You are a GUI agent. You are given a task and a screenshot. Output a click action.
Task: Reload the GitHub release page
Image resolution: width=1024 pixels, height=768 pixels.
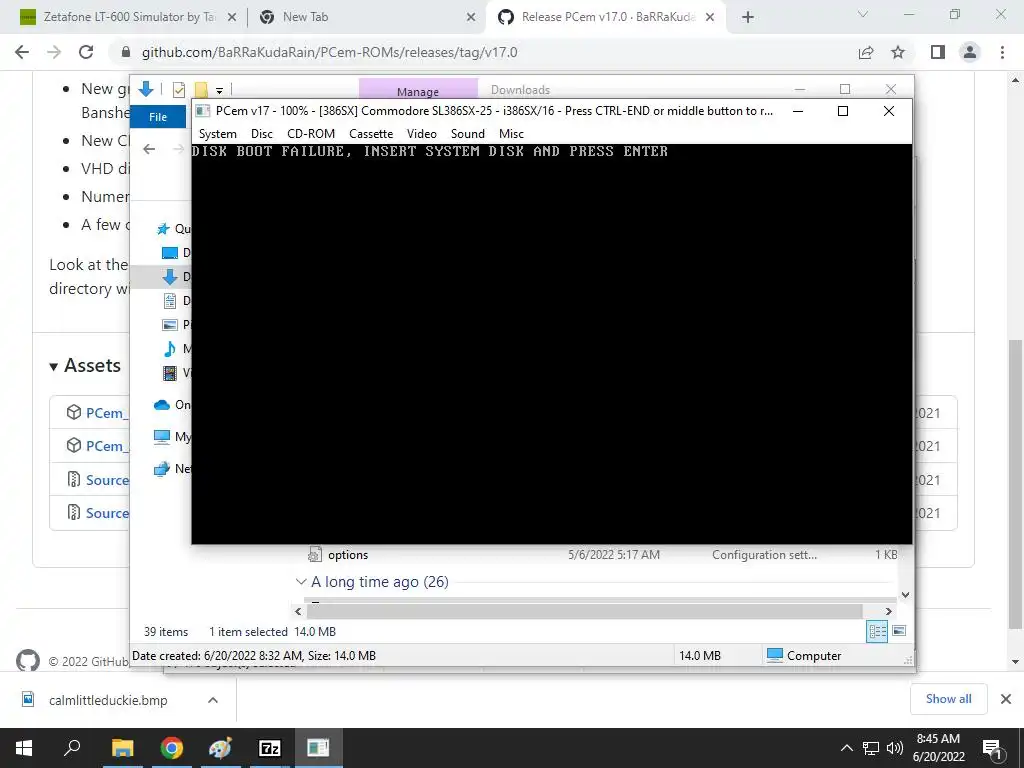click(x=86, y=52)
